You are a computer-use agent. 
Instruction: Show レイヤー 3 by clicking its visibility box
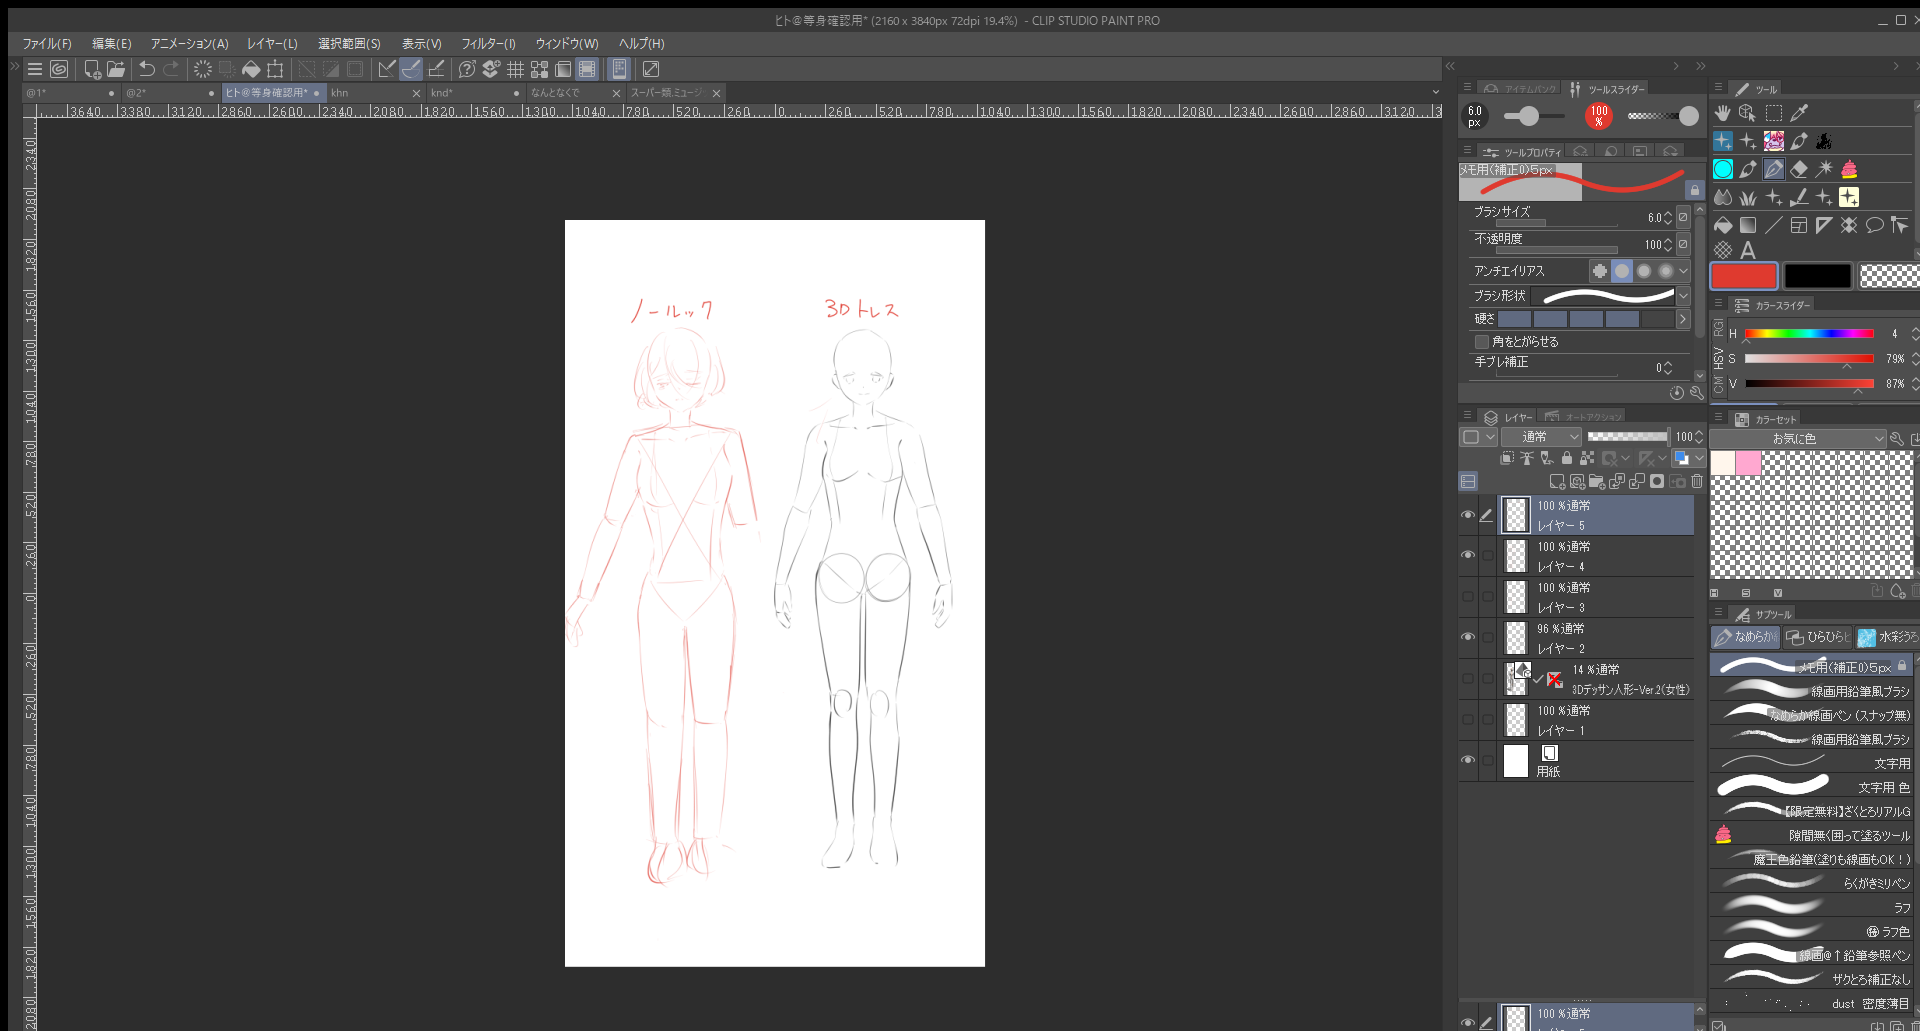[1467, 597]
